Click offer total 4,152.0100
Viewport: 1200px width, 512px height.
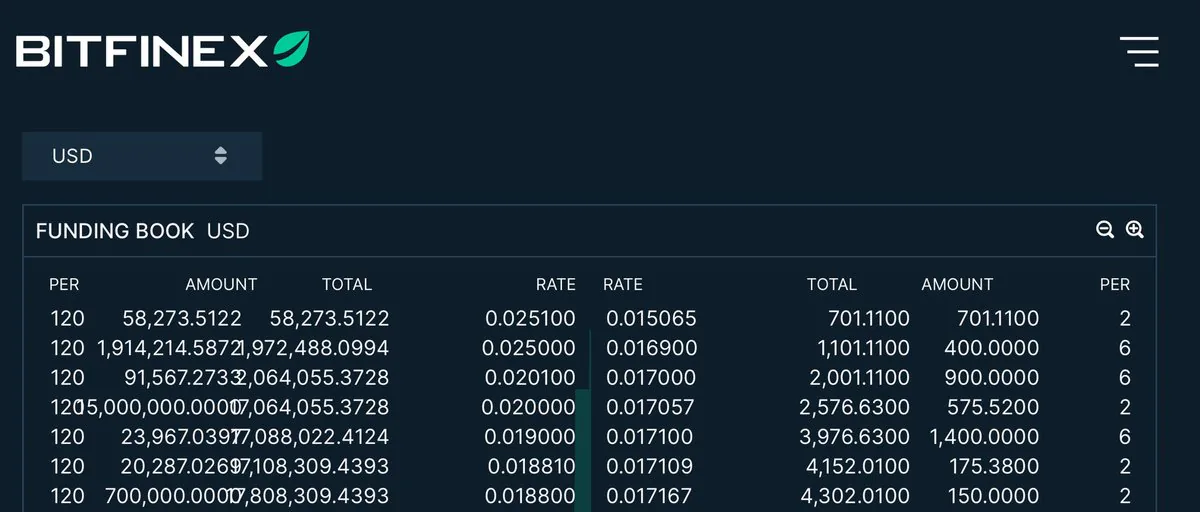856,467
